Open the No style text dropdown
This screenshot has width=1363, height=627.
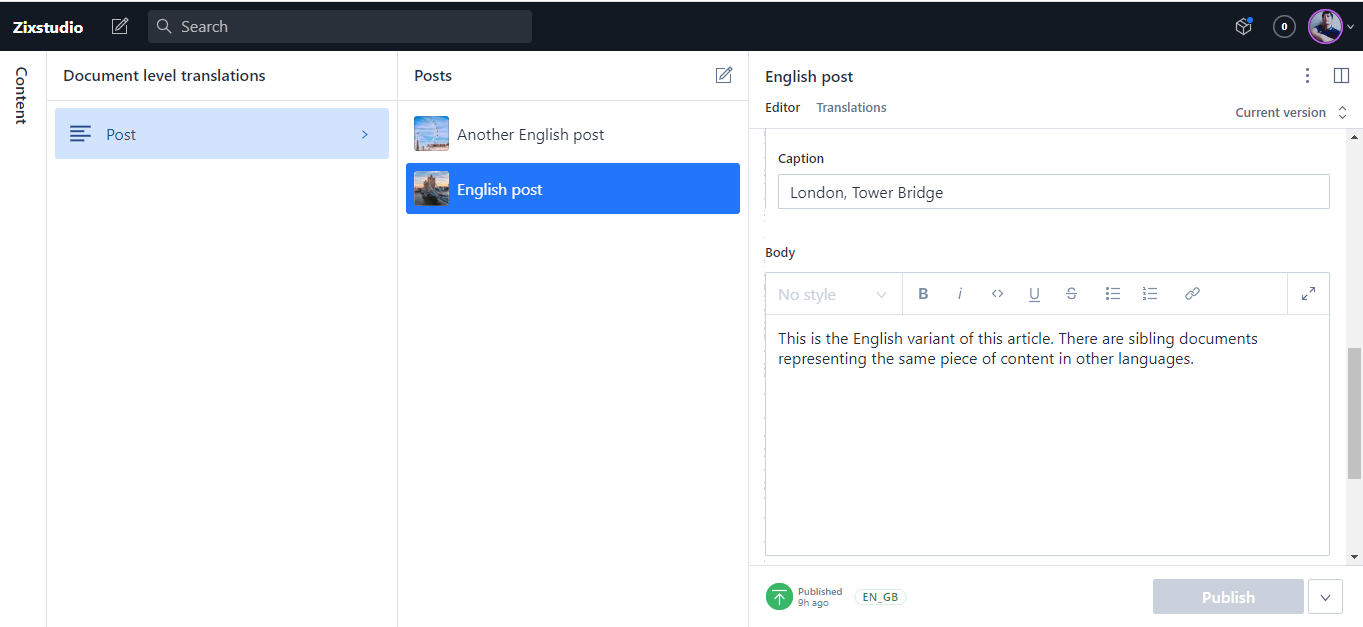point(833,294)
